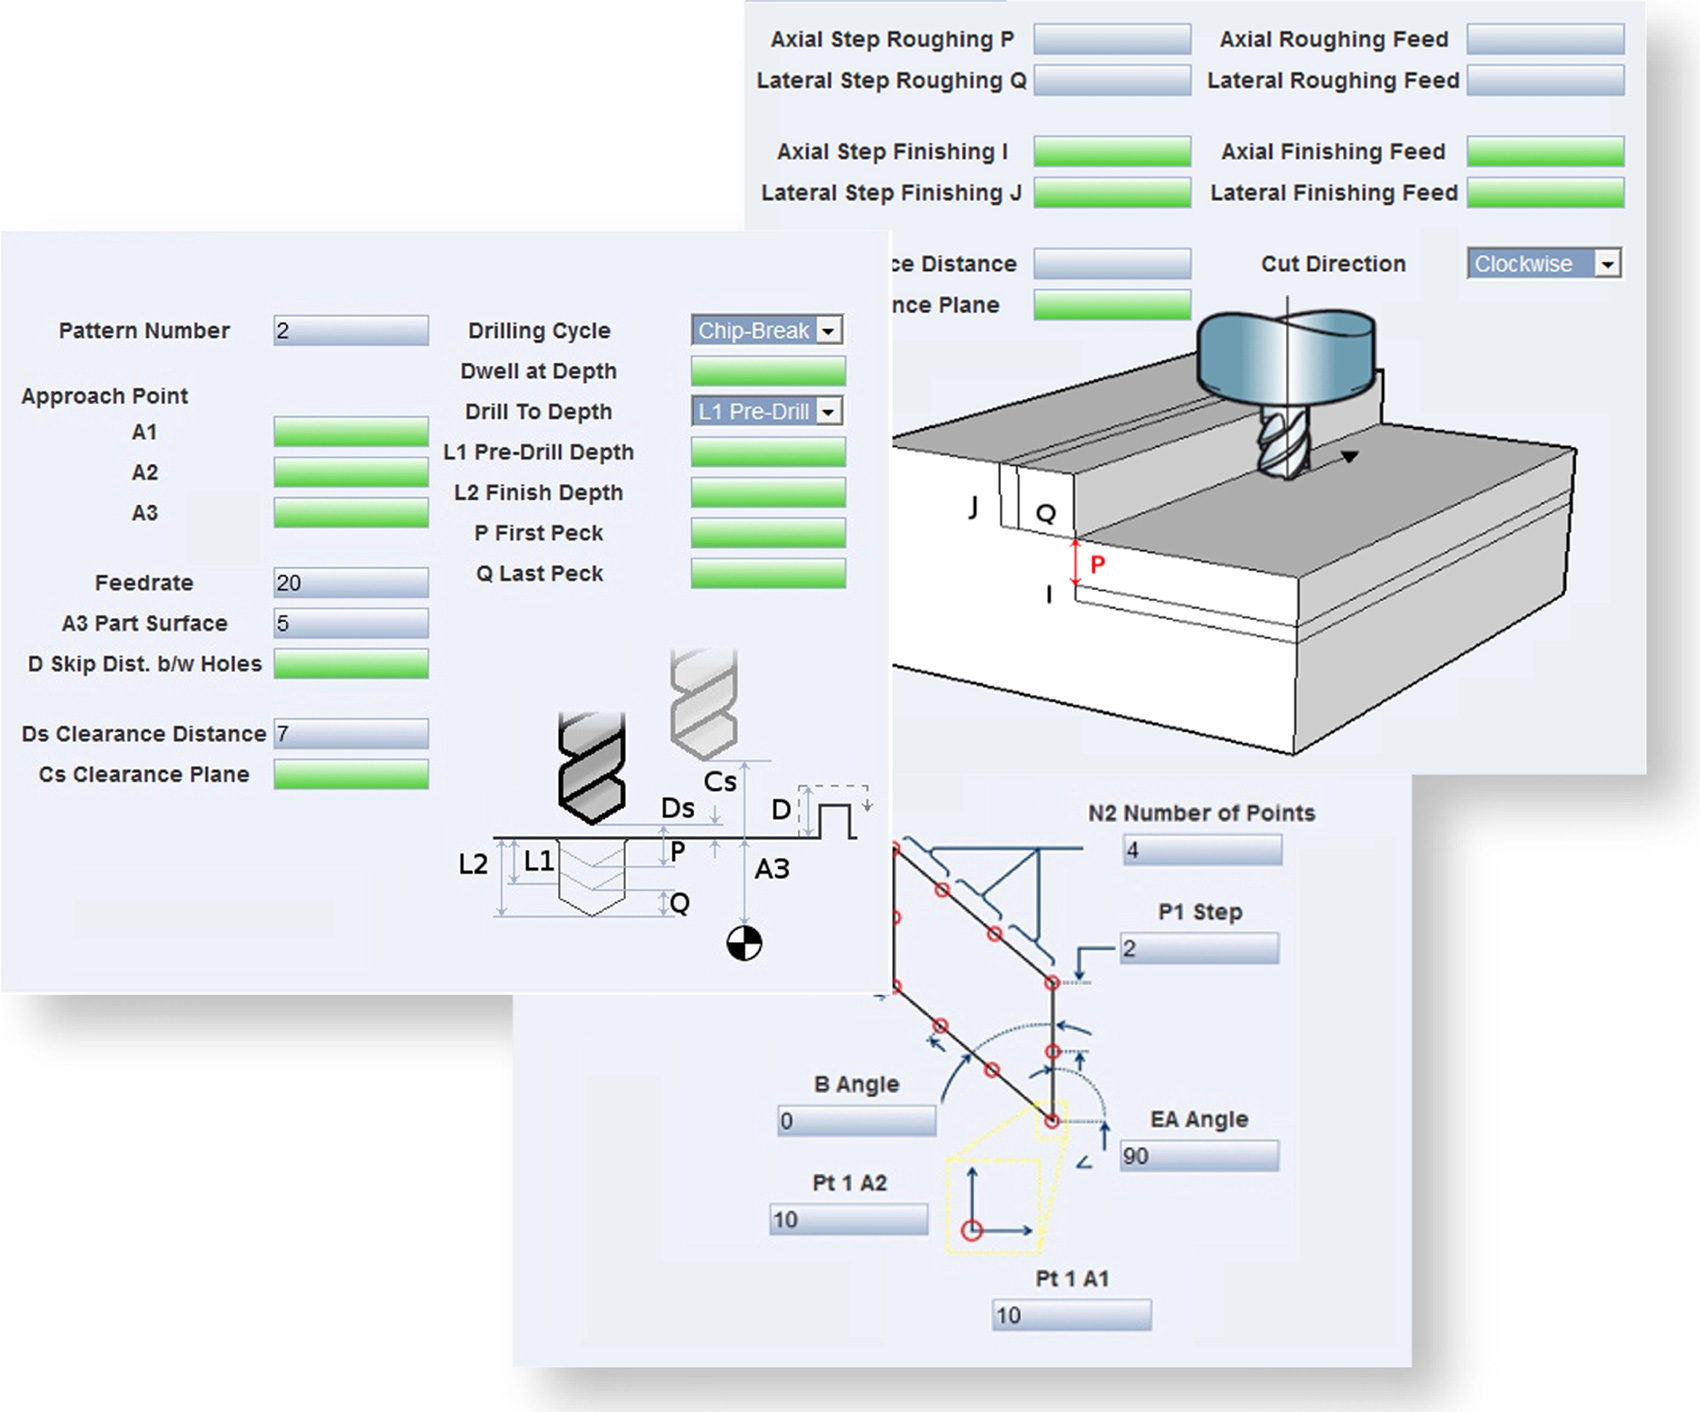This screenshot has height=1412, width=1700.
Task: Click the Feedrate input field
Action: pyautogui.click(x=351, y=583)
